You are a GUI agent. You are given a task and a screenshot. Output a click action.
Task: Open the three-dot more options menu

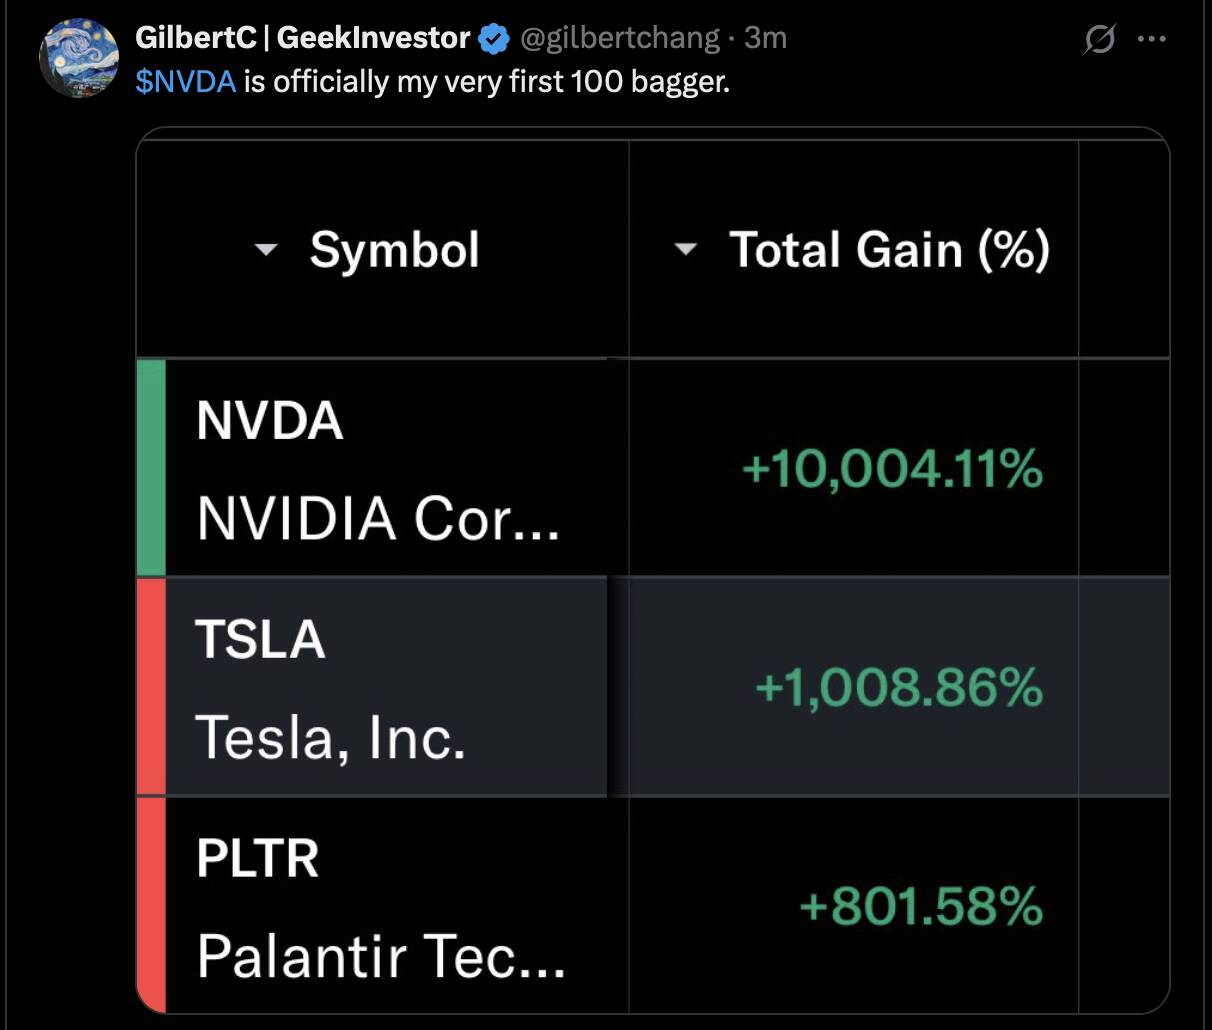click(x=1152, y=40)
